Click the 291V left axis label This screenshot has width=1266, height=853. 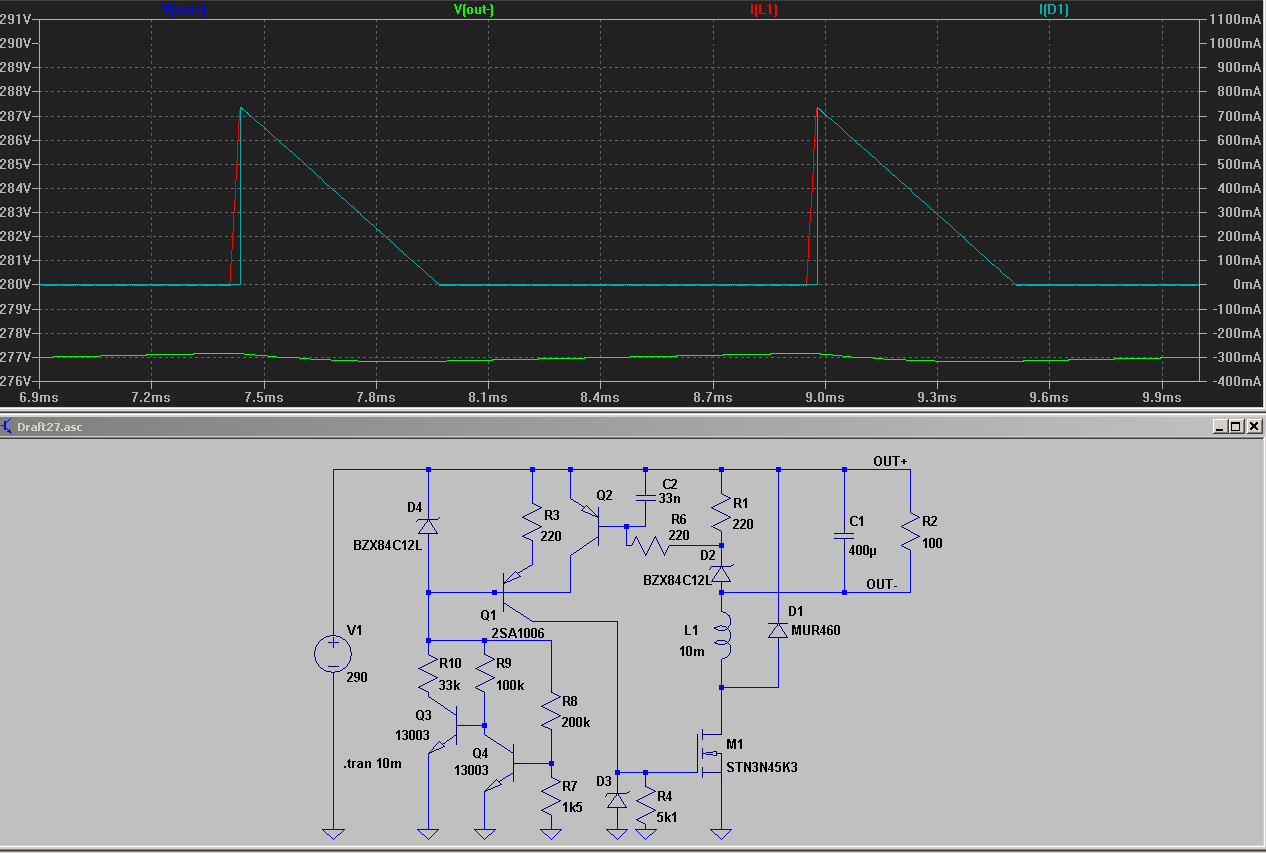(x=15, y=19)
